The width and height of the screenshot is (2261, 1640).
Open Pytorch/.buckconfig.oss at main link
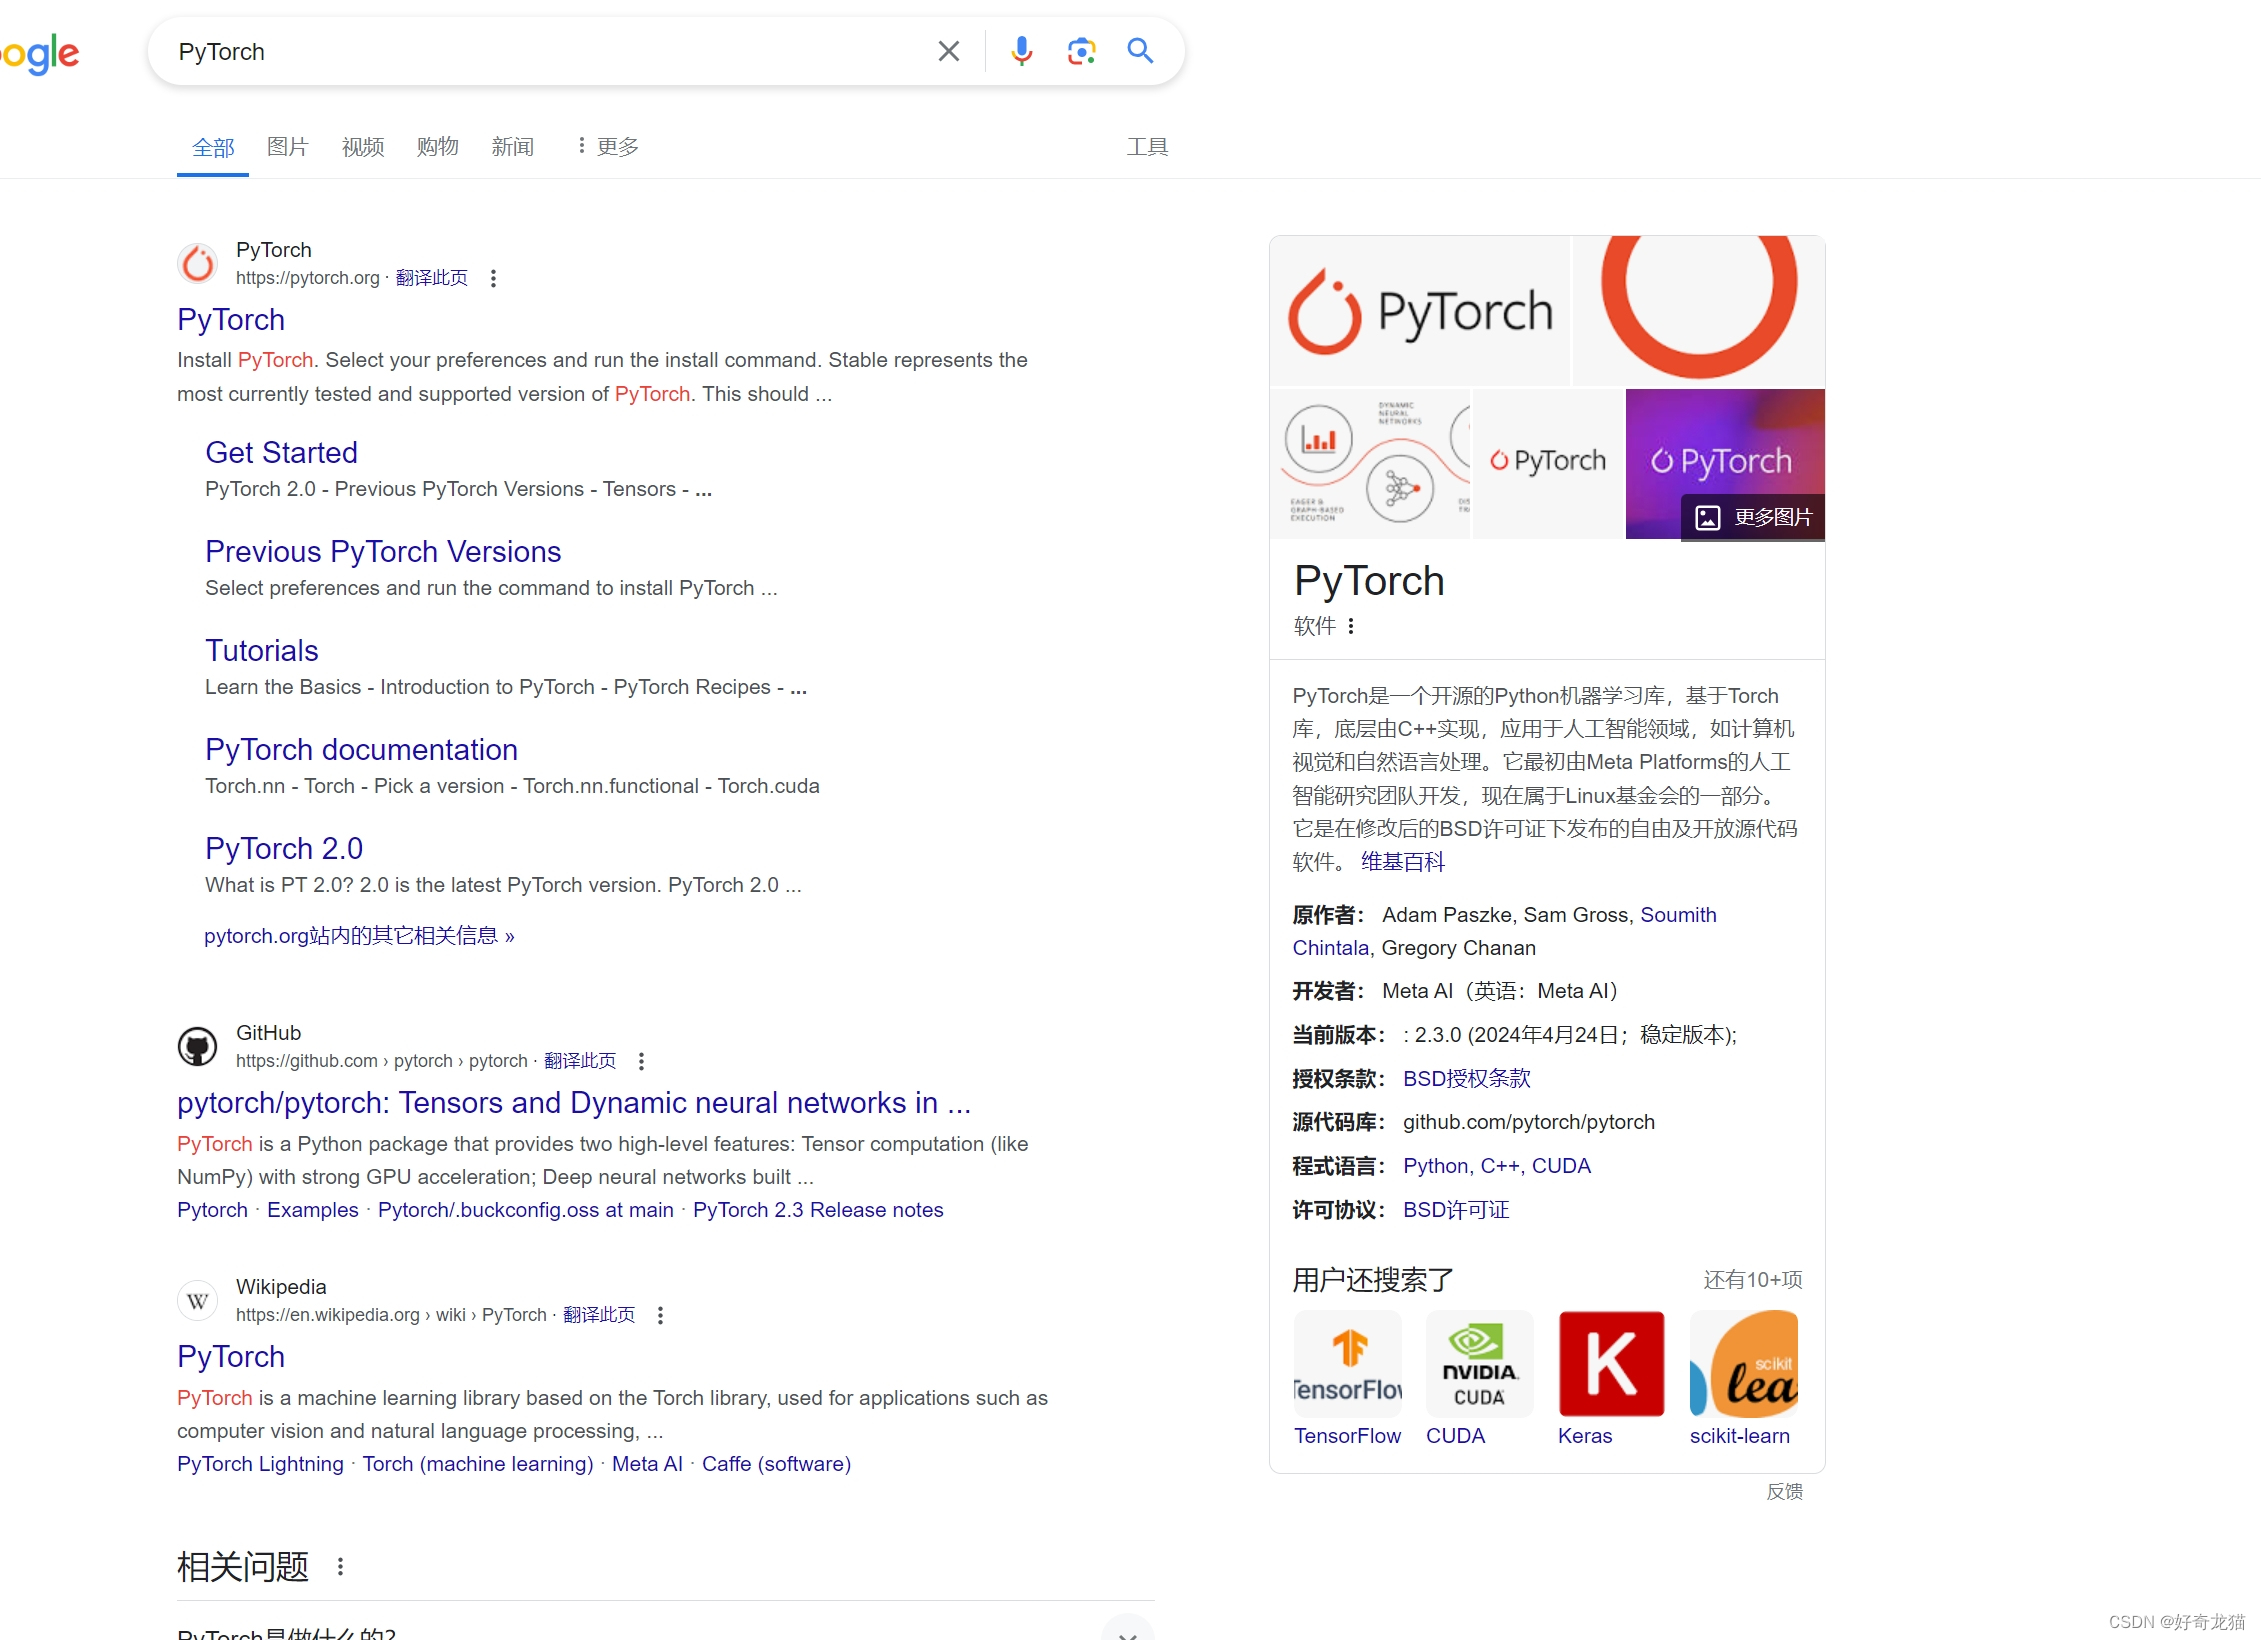pyautogui.click(x=526, y=1210)
